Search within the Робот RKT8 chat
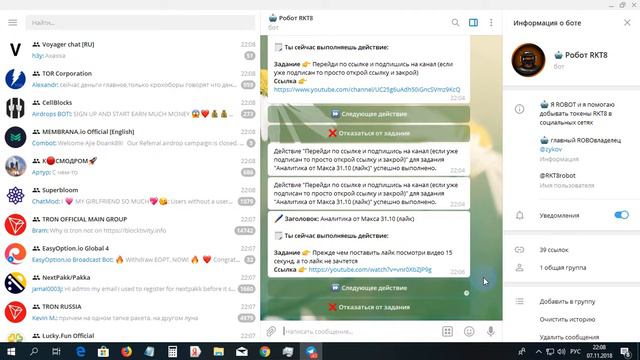Viewport: 640px width, 360px height. pos(455,22)
